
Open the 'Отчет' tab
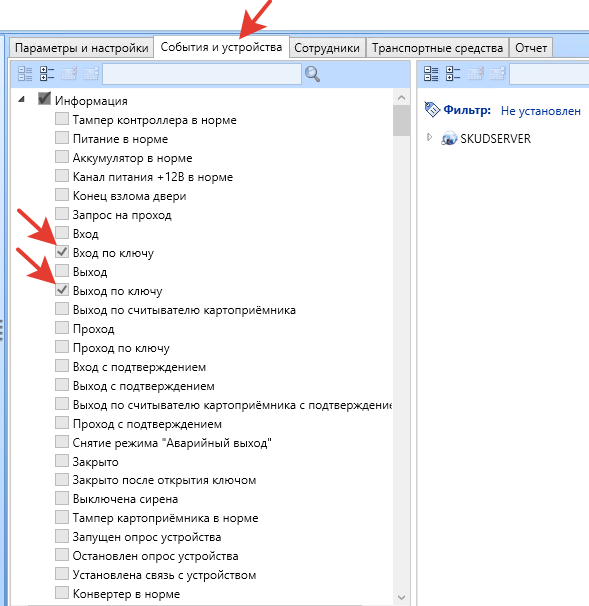tap(531, 48)
